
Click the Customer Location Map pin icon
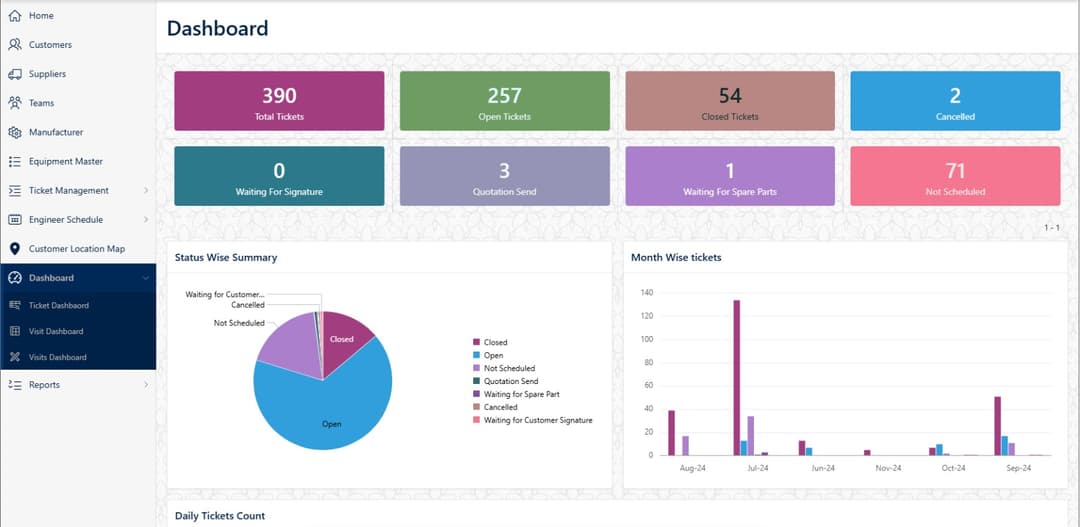pyautogui.click(x=15, y=249)
